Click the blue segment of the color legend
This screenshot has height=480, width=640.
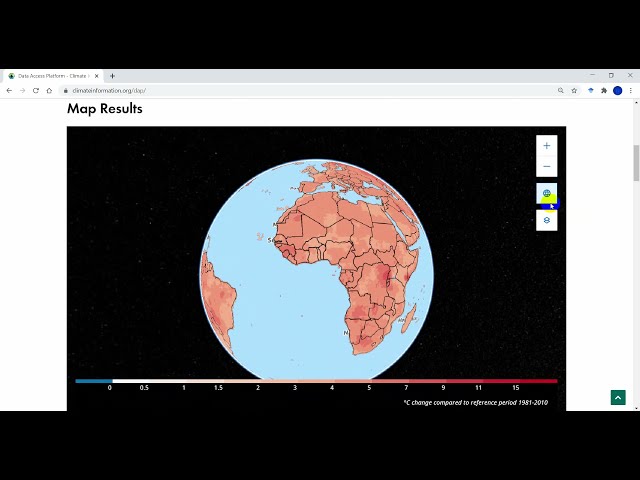coord(94,381)
